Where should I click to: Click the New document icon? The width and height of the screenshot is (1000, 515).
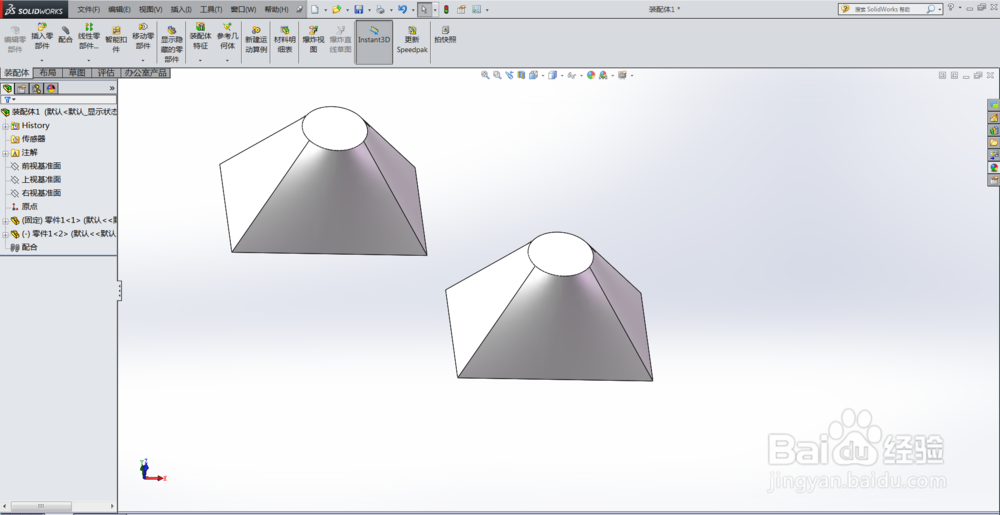click(314, 10)
